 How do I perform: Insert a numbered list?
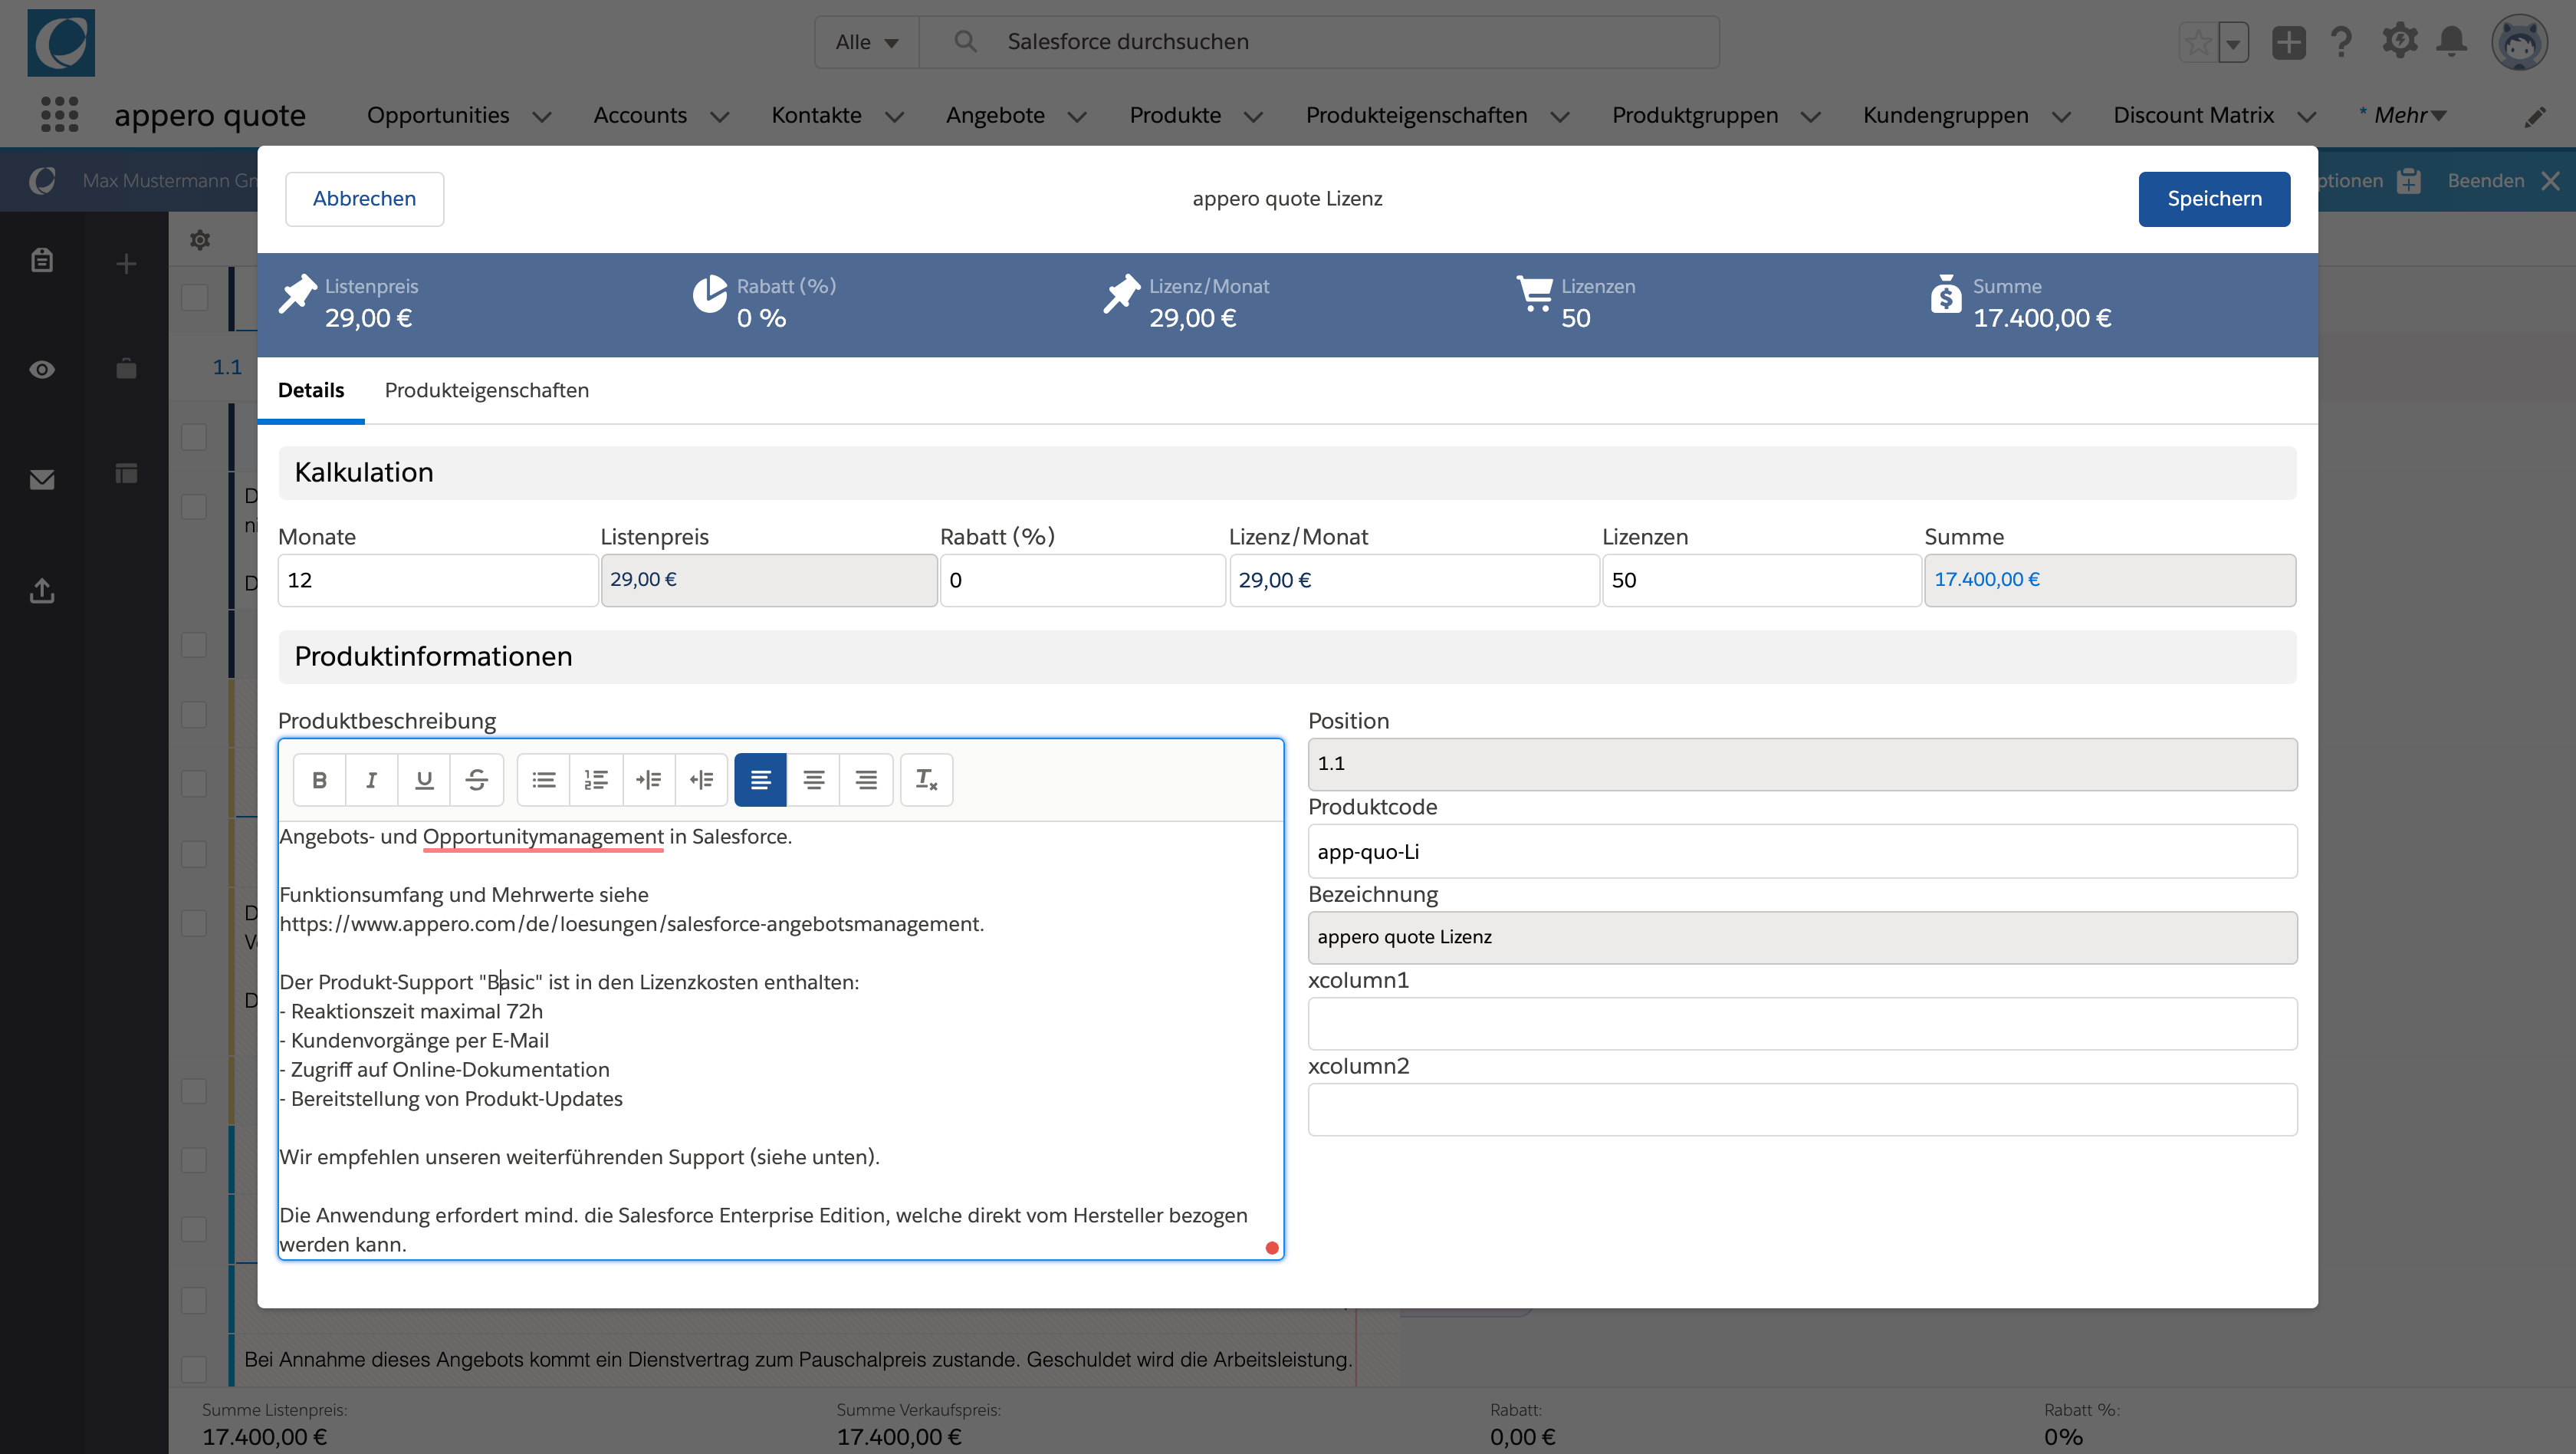[596, 780]
